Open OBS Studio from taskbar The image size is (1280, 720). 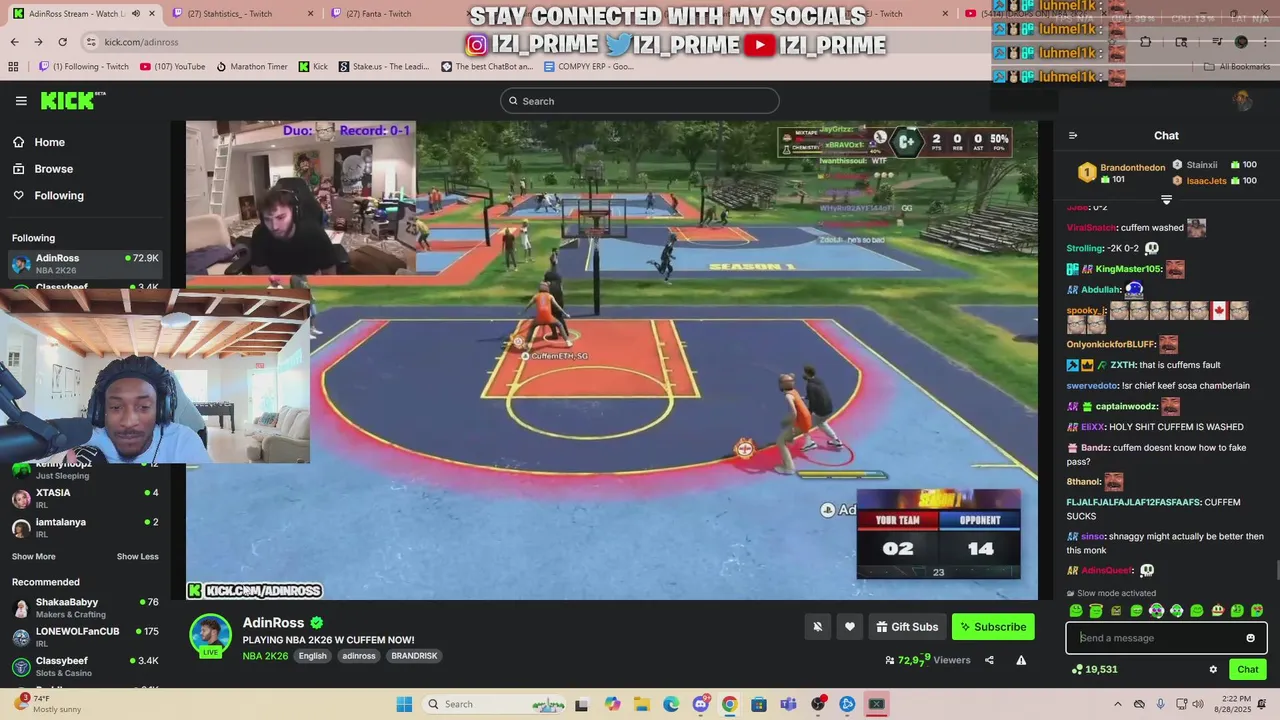click(818, 704)
